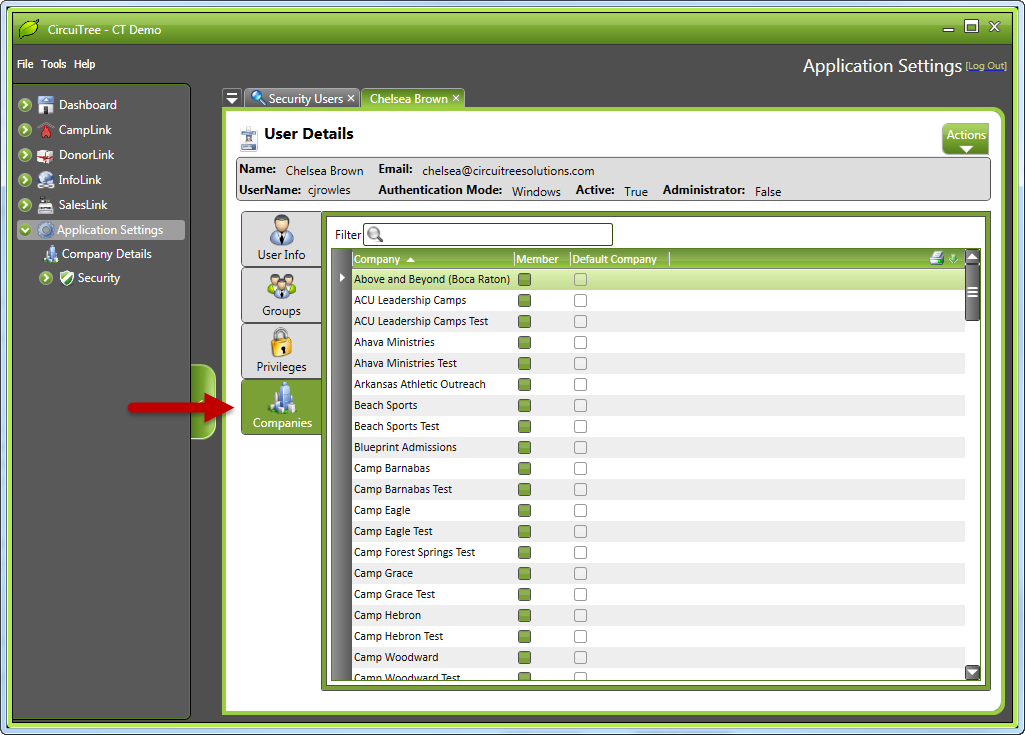Open the Tools menu
The width and height of the screenshot is (1025, 735).
tap(54, 64)
